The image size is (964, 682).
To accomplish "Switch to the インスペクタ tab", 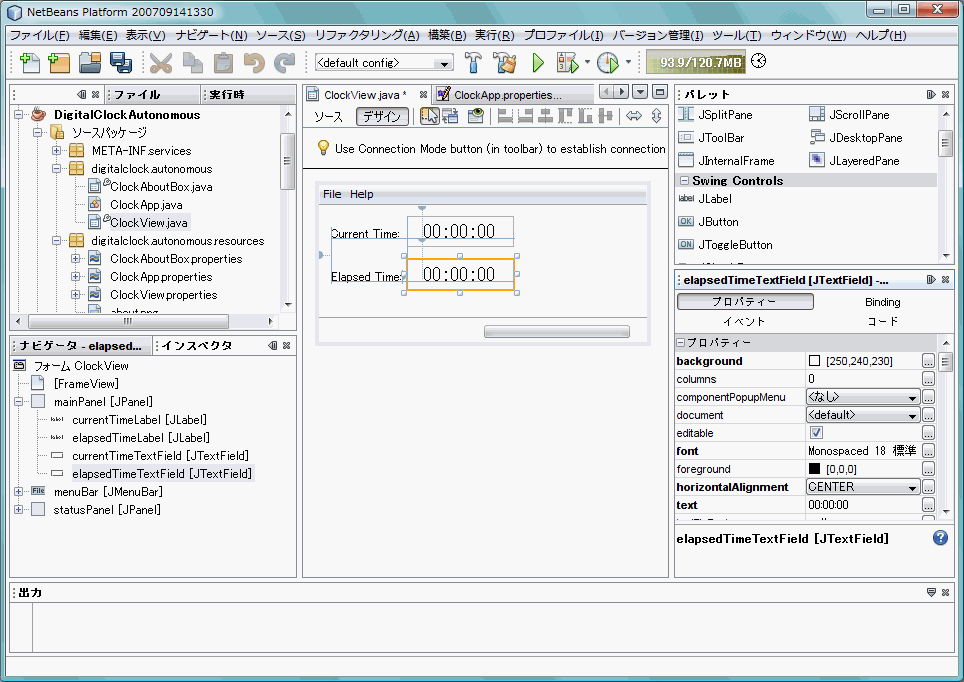I will tap(197, 346).
